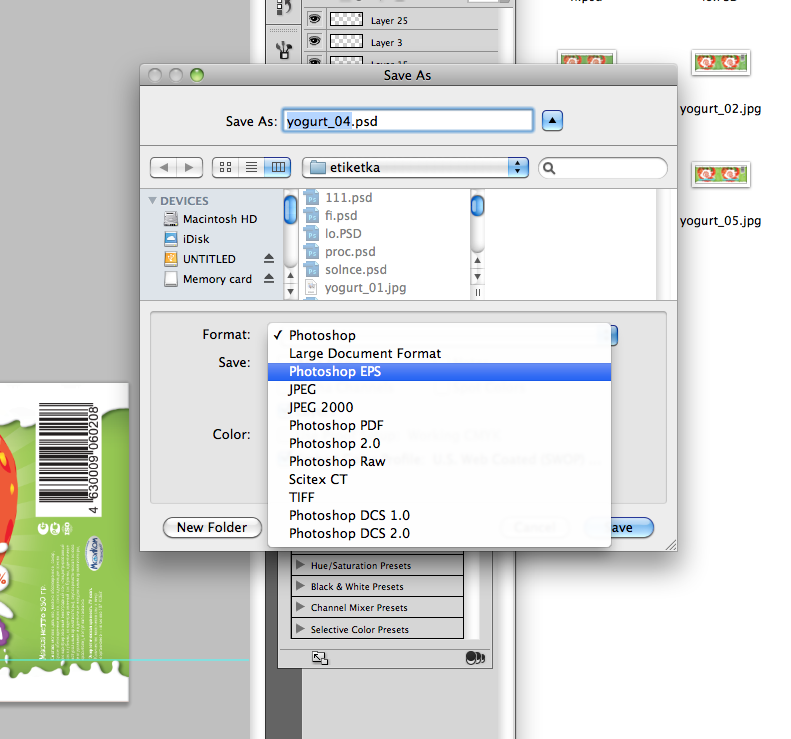The image size is (791, 739).
Task: Select TIFF from the format menu
Action: (x=439, y=498)
